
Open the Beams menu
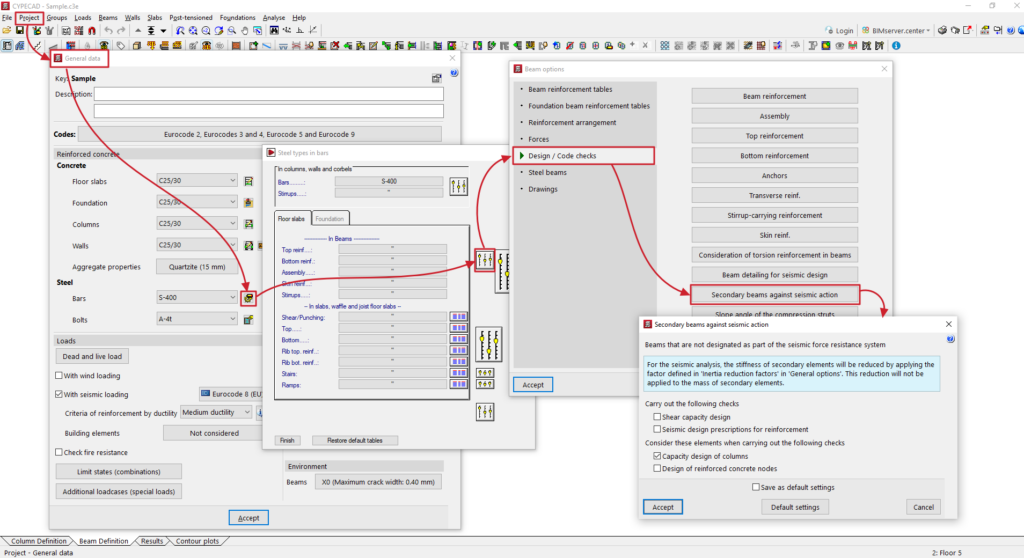(x=108, y=18)
